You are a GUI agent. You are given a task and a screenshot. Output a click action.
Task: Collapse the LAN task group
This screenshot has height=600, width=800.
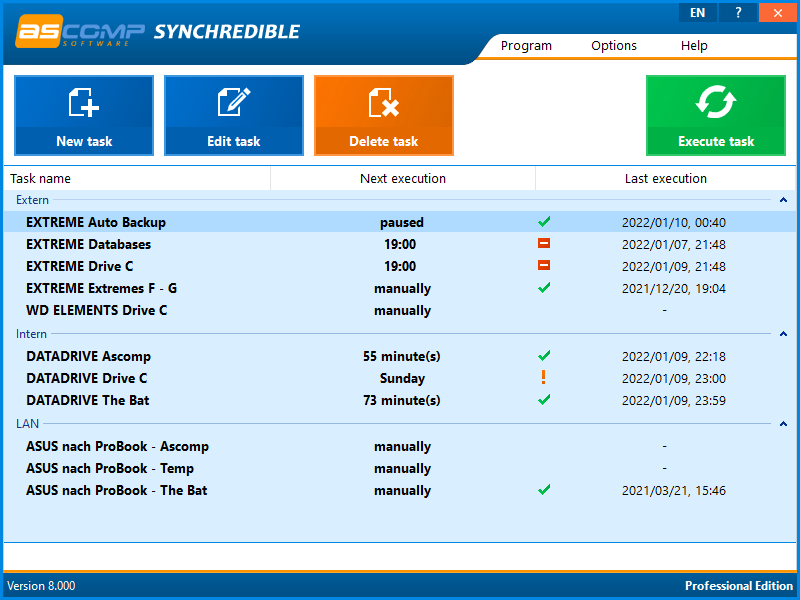tap(782, 423)
